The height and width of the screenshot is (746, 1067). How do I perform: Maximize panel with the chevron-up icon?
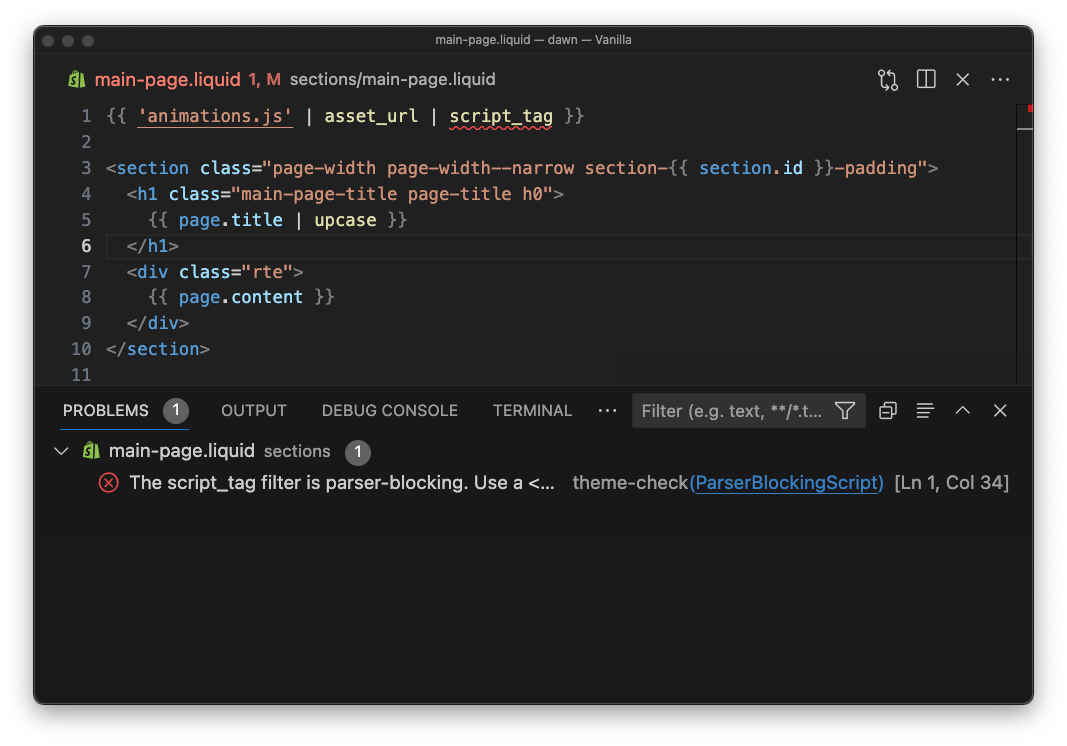point(962,410)
